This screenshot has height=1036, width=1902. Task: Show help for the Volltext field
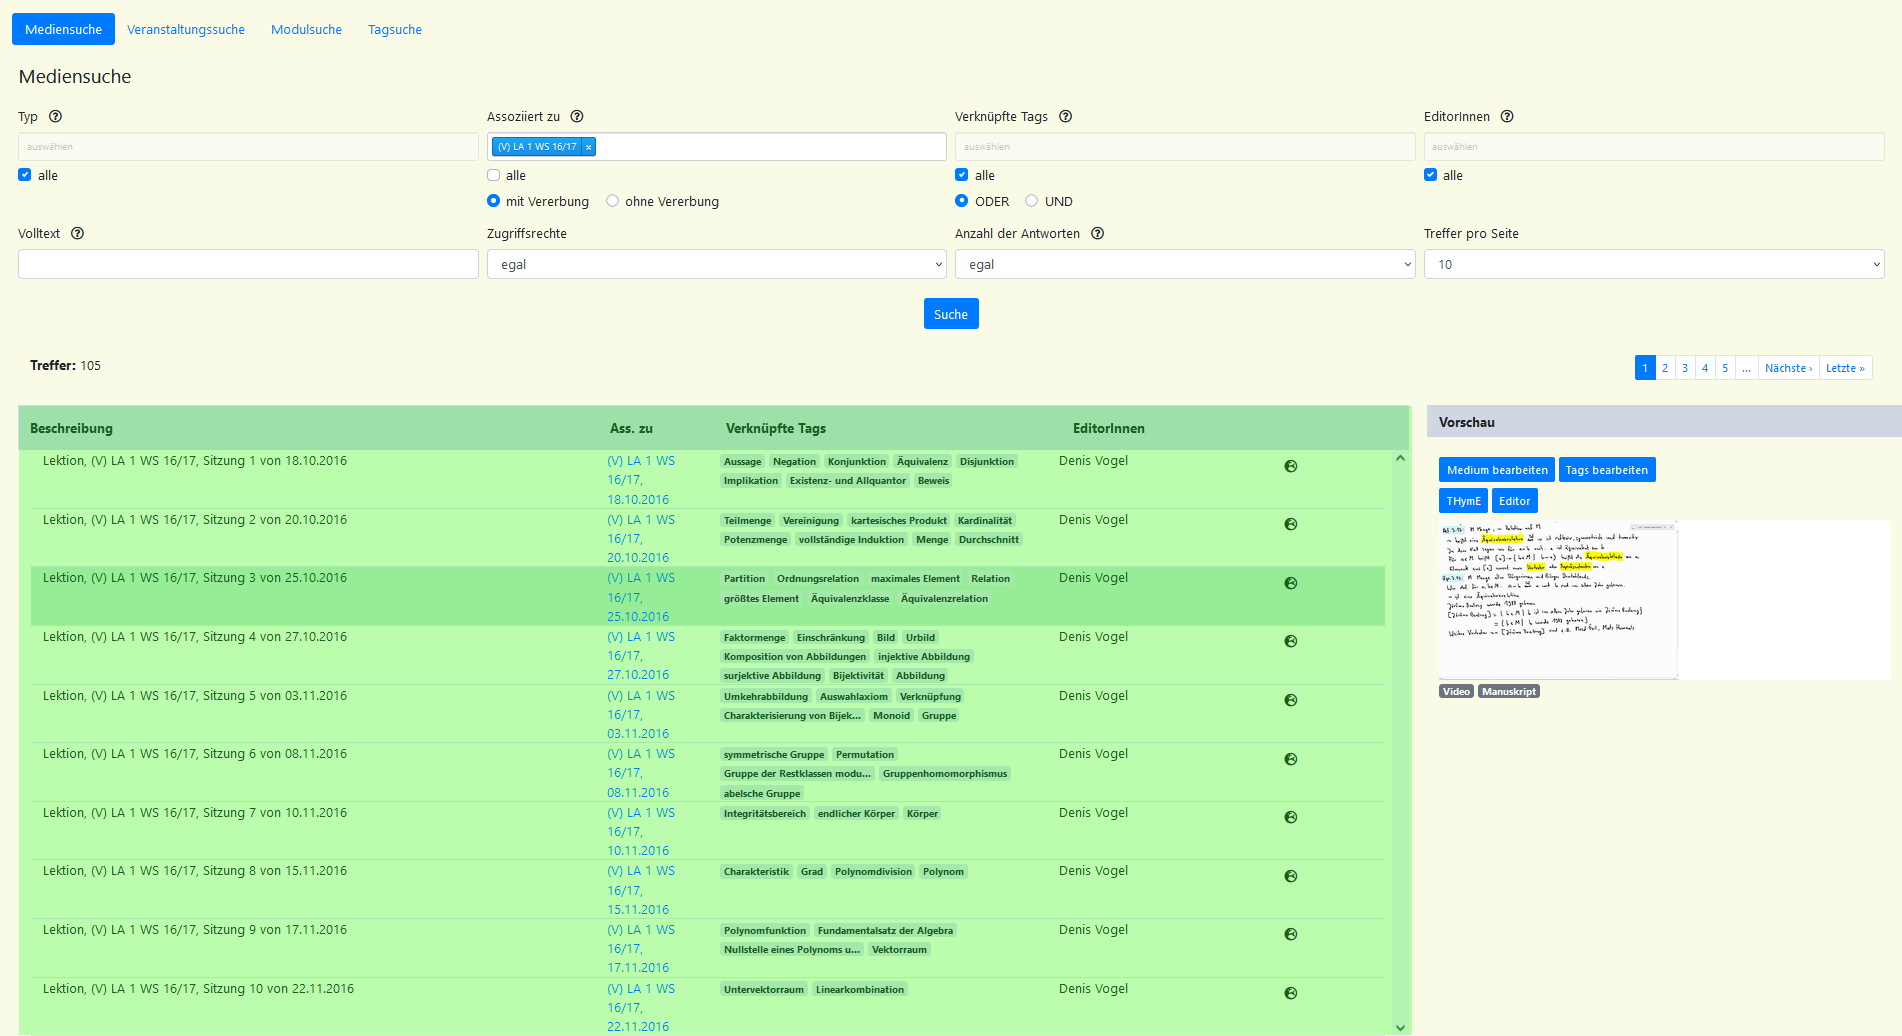(x=77, y=234)
